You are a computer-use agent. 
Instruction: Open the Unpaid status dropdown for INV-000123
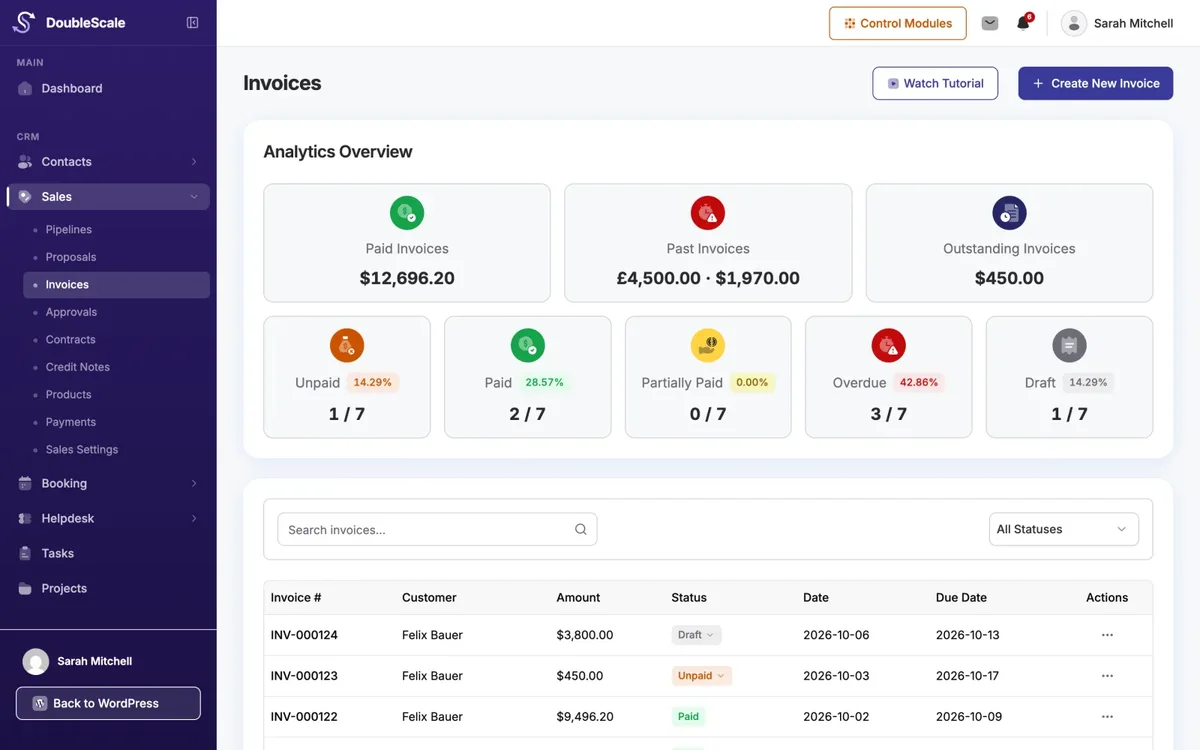point(701,676)
